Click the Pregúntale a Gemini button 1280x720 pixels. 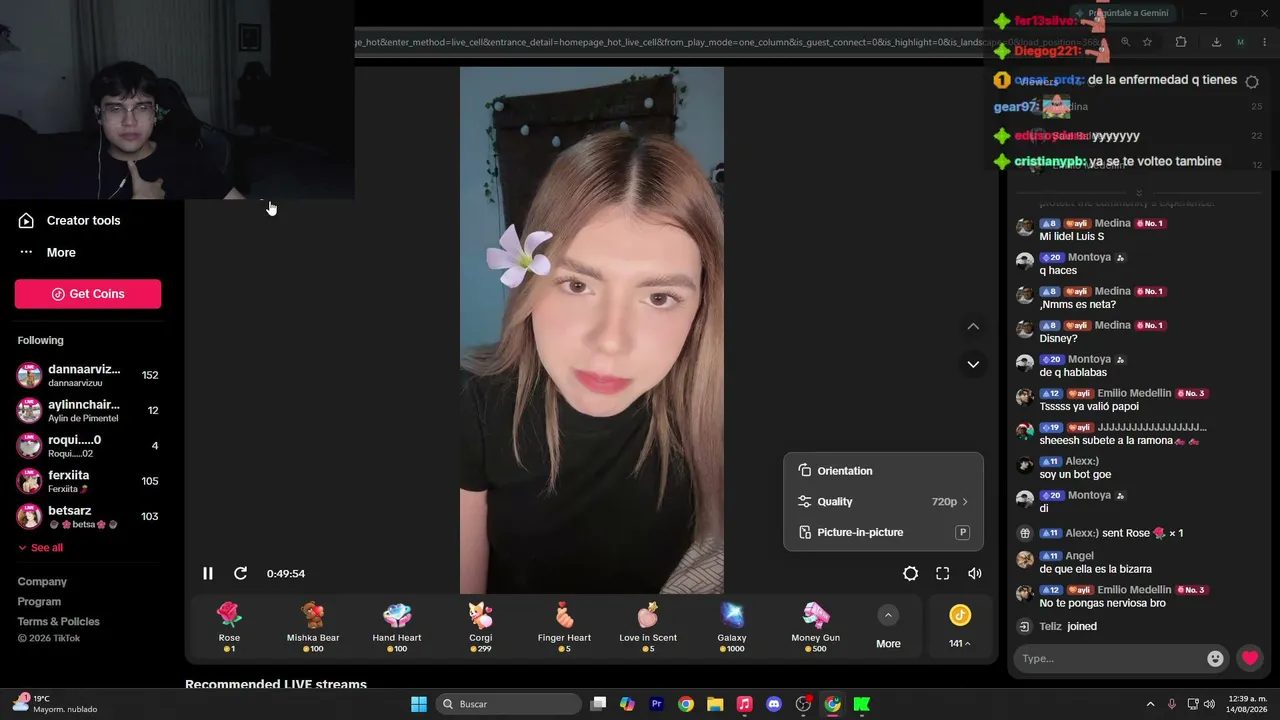1120,13
